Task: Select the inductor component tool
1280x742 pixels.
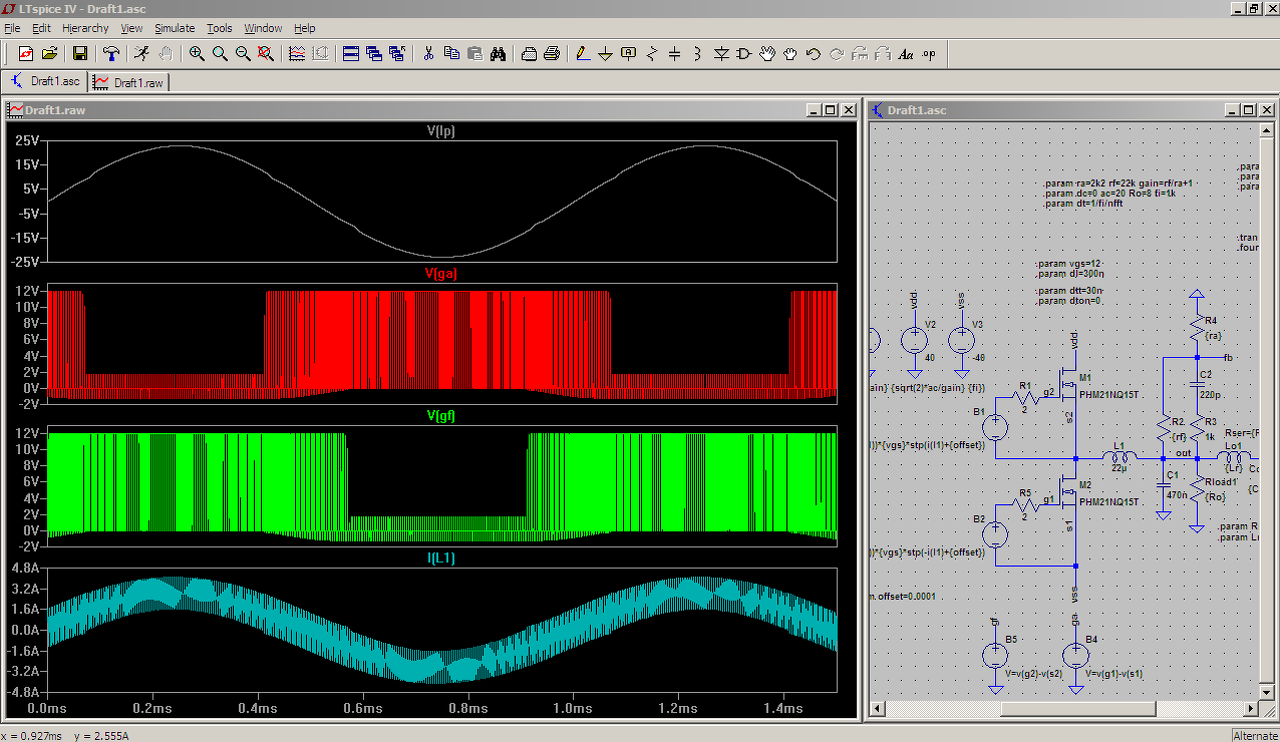Action: coord(697,54)
